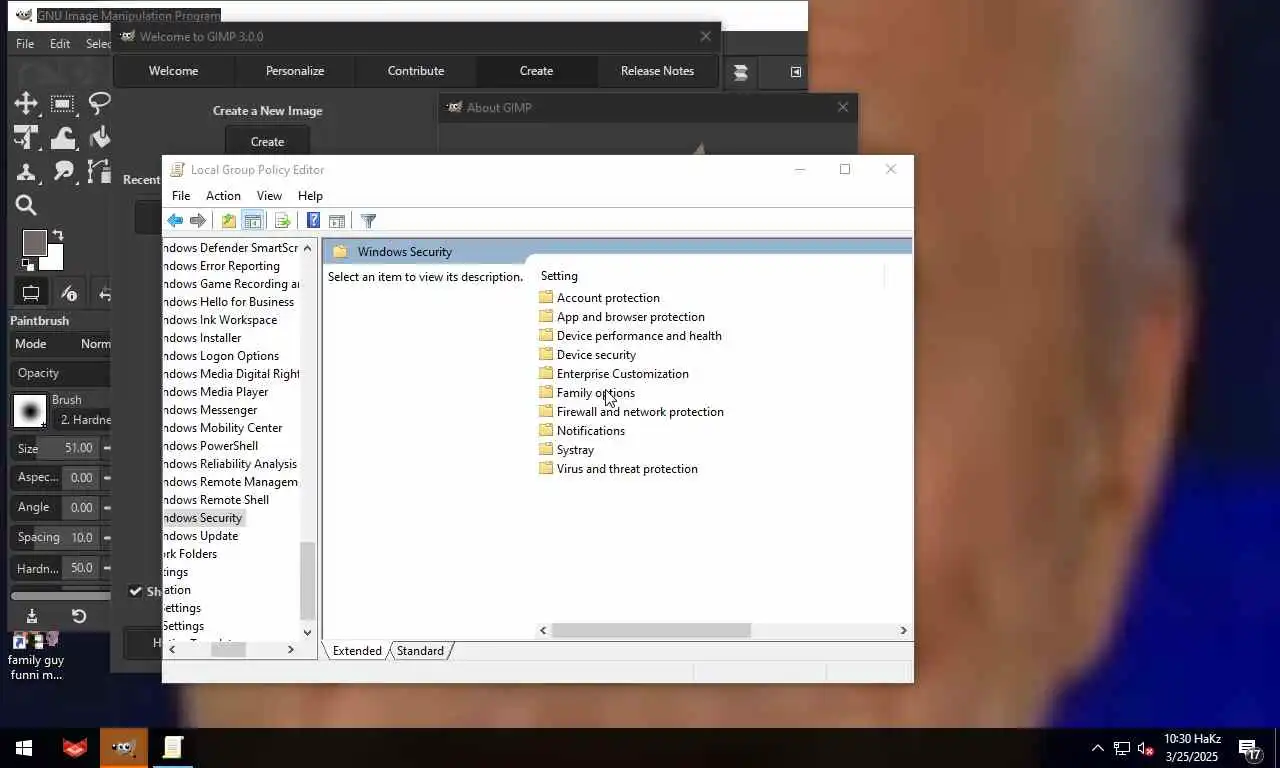Toggle the checked checkbox in GIMP Welcome dialog

pos(136,591)
